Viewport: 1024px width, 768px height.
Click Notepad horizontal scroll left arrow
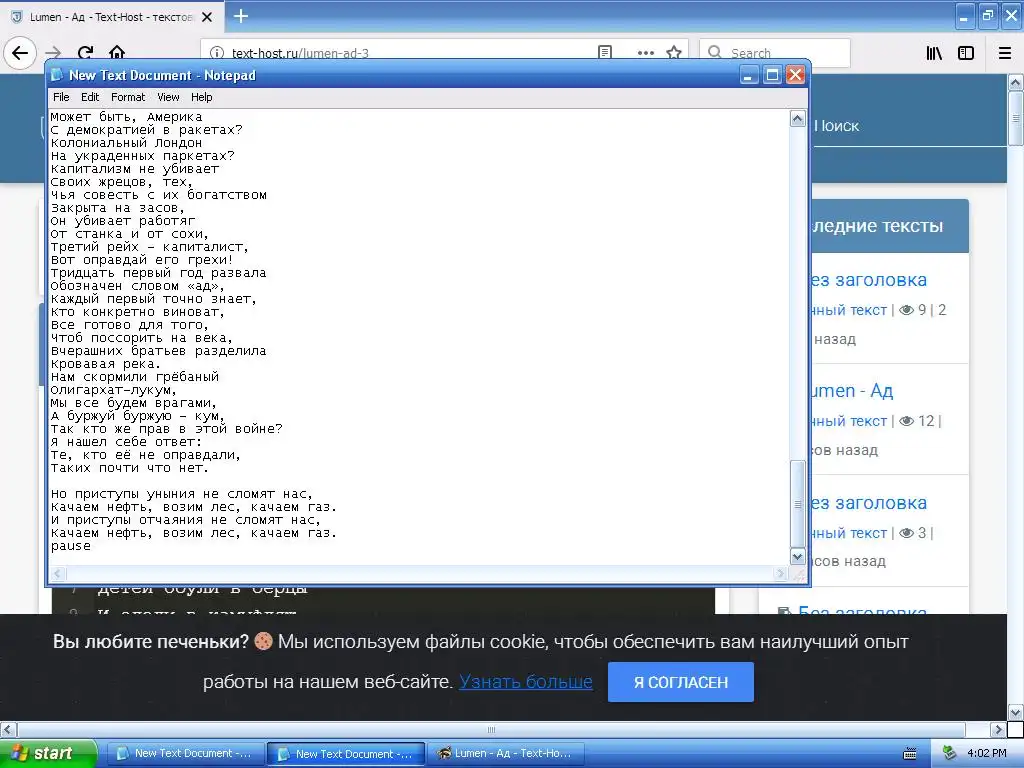point(57,573)
